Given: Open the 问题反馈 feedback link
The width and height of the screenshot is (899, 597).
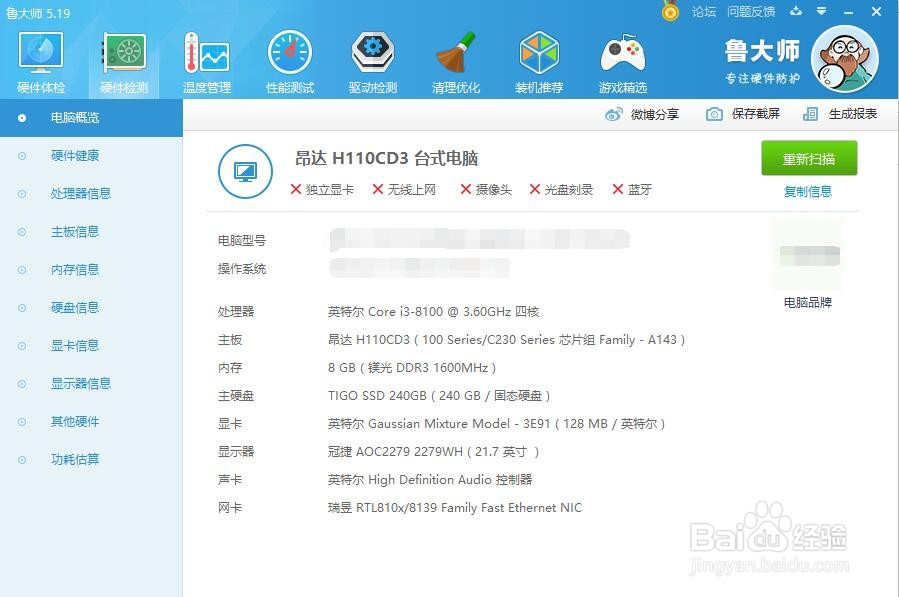Looking at the screenshot, I should [x=751, y=11].
